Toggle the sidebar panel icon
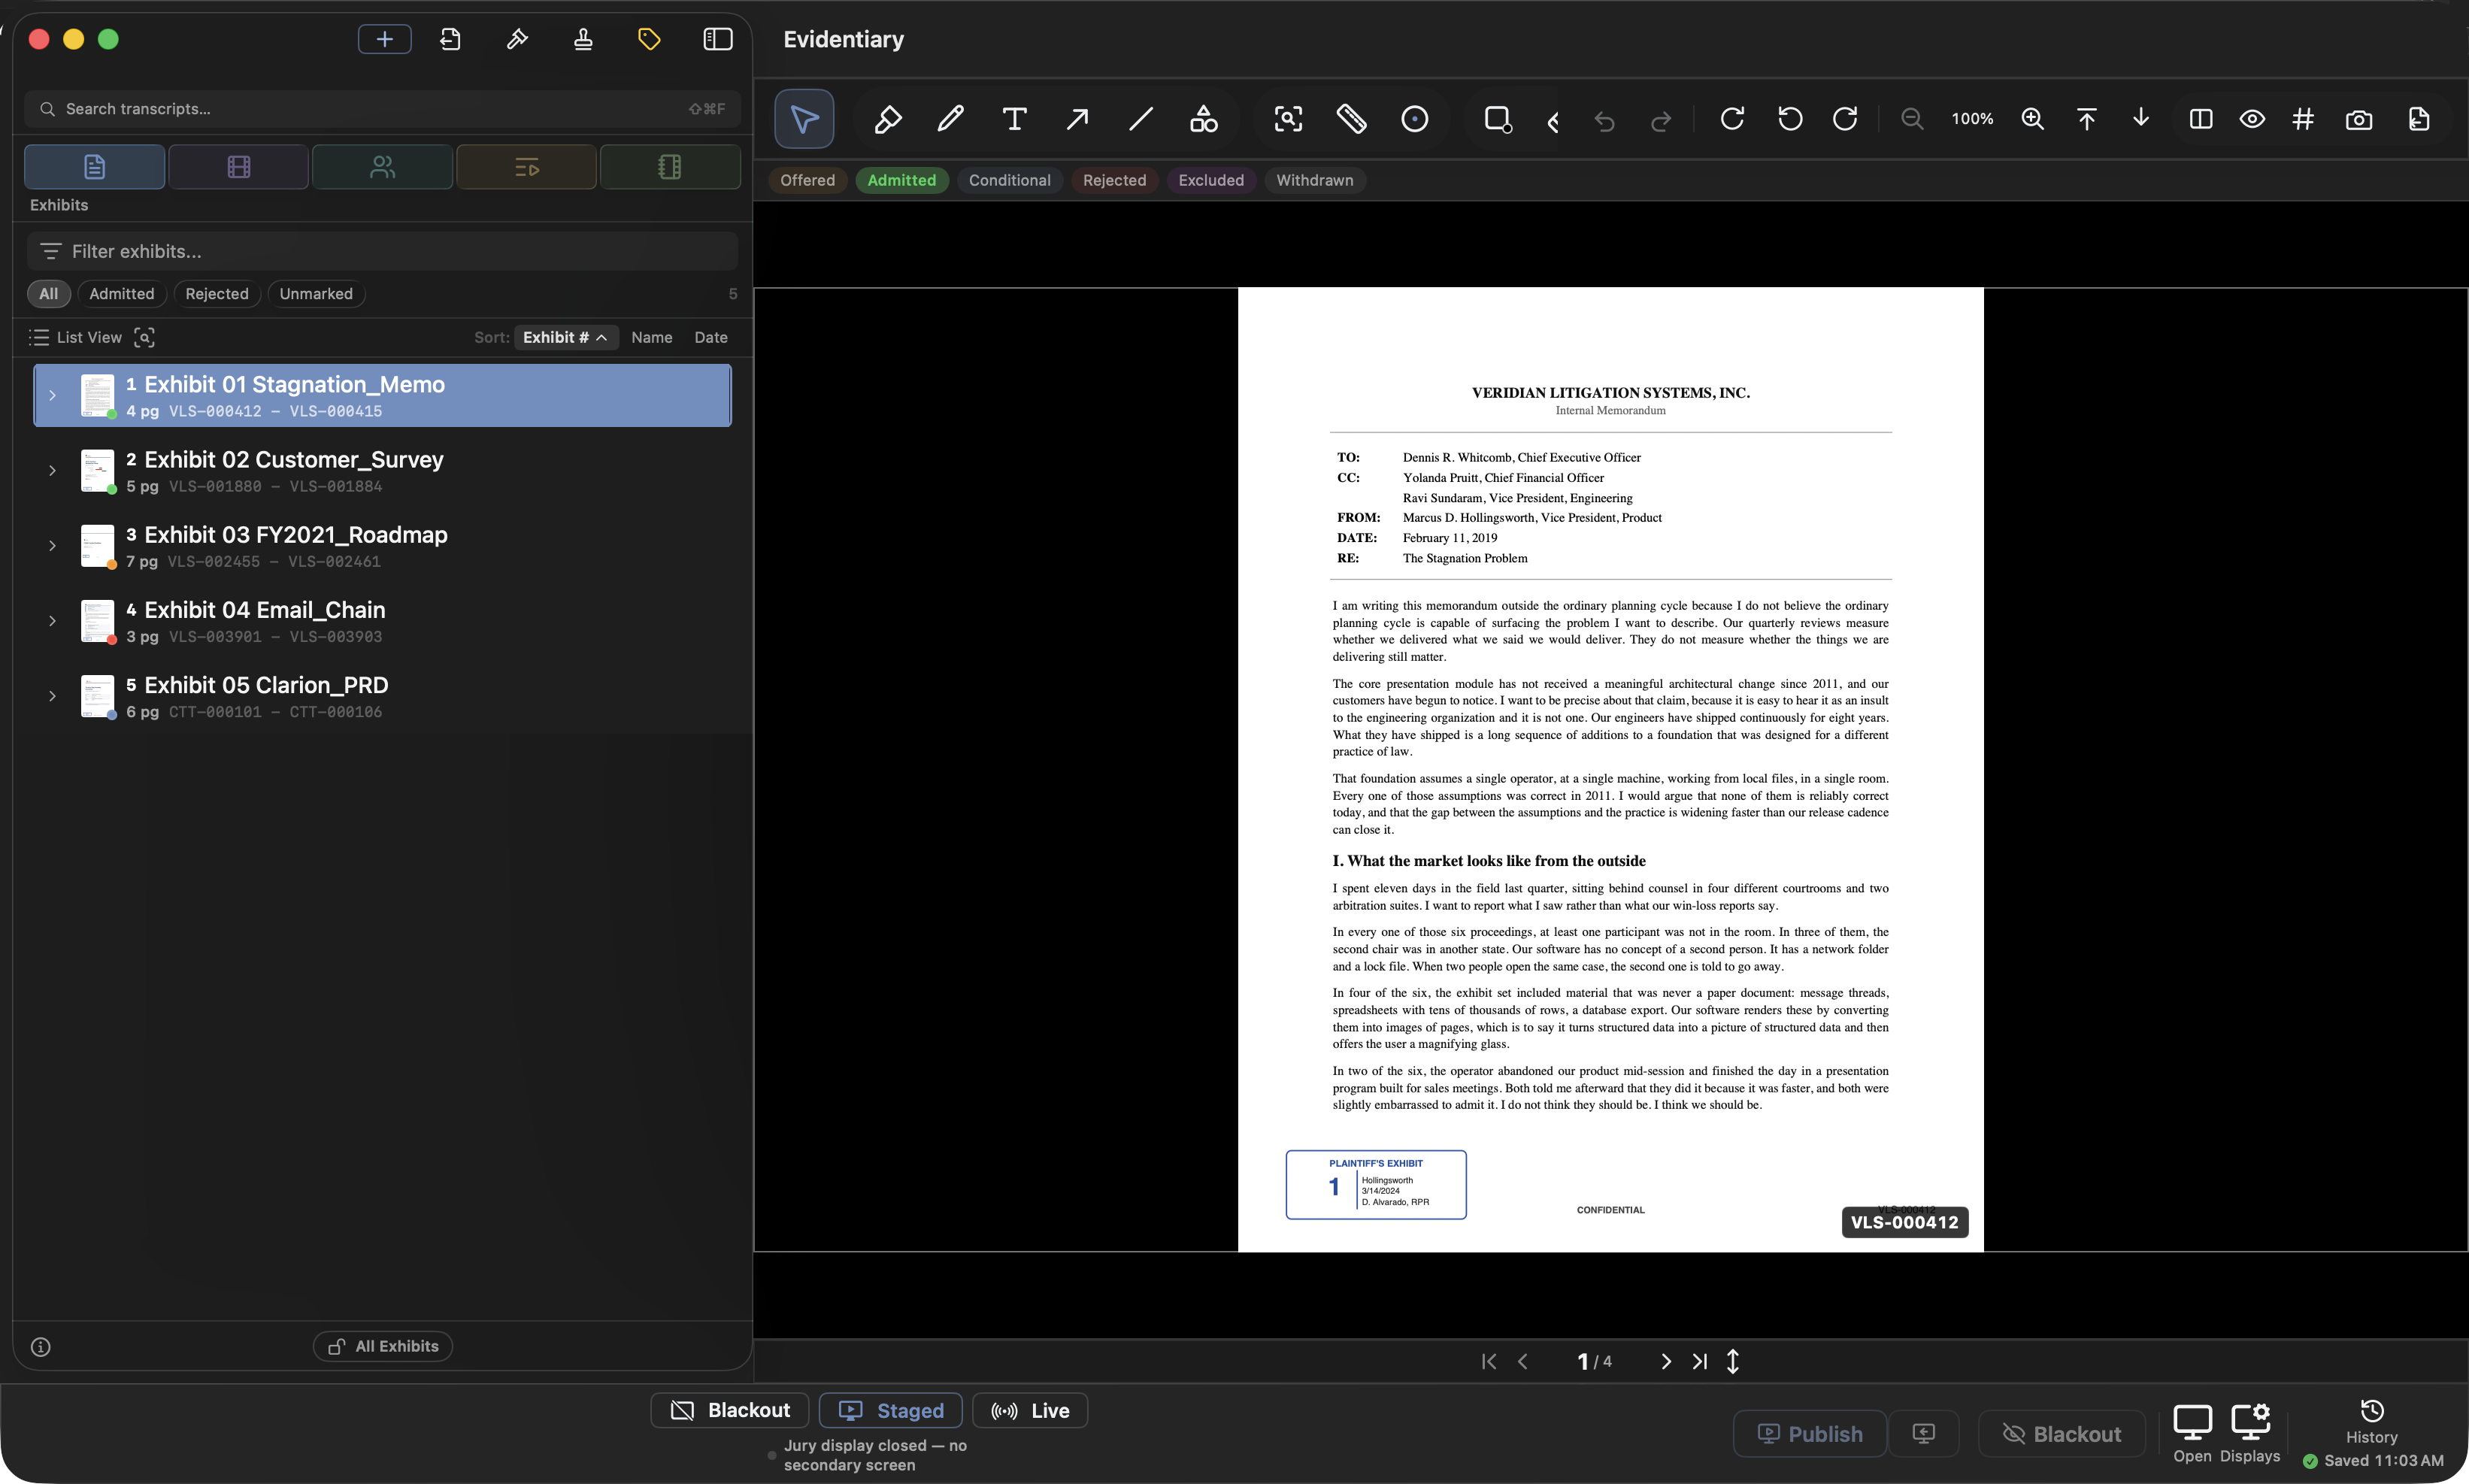The image size is (2469, 1484). pyautogui.click(x=718, y=39)
